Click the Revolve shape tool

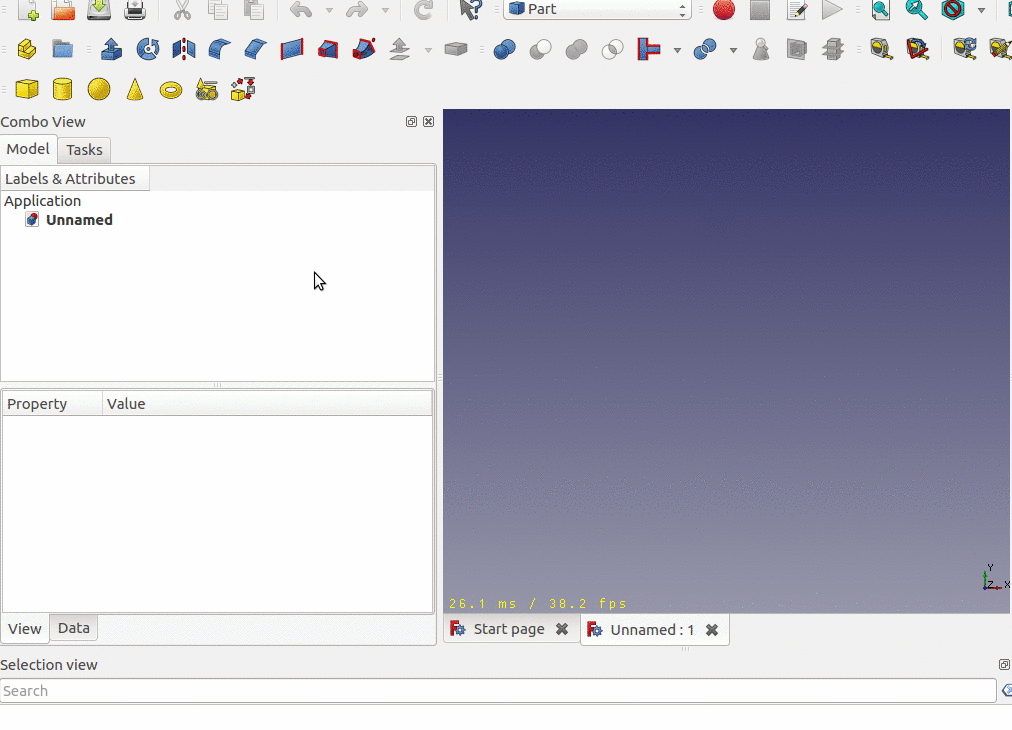148,49
